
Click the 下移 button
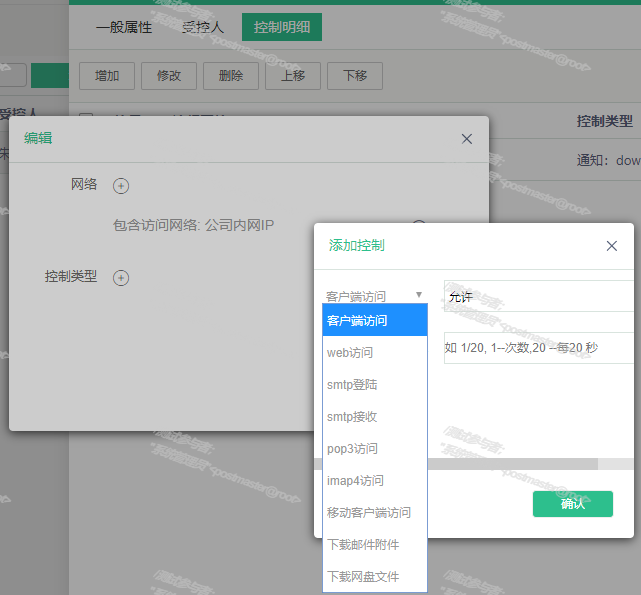(355, 75)
